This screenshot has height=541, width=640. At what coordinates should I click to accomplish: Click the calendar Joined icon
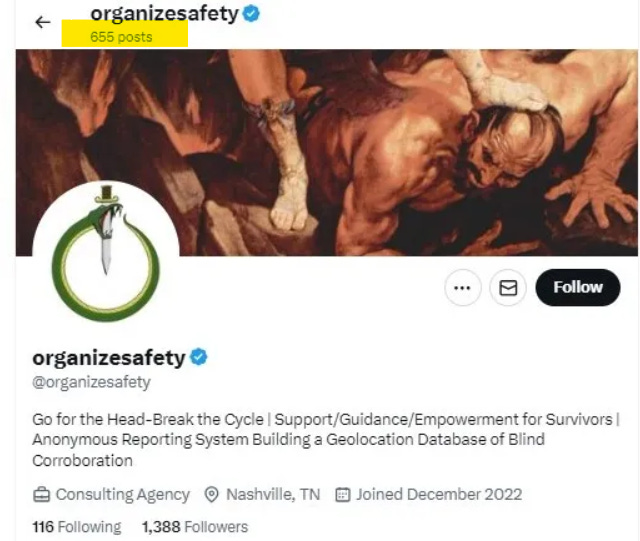[342, 495]
